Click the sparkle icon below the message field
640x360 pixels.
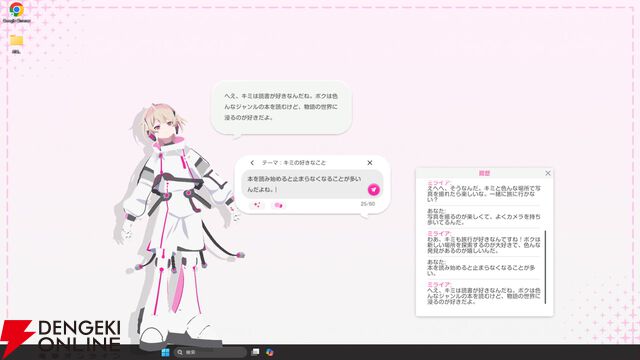click(257, 205)
